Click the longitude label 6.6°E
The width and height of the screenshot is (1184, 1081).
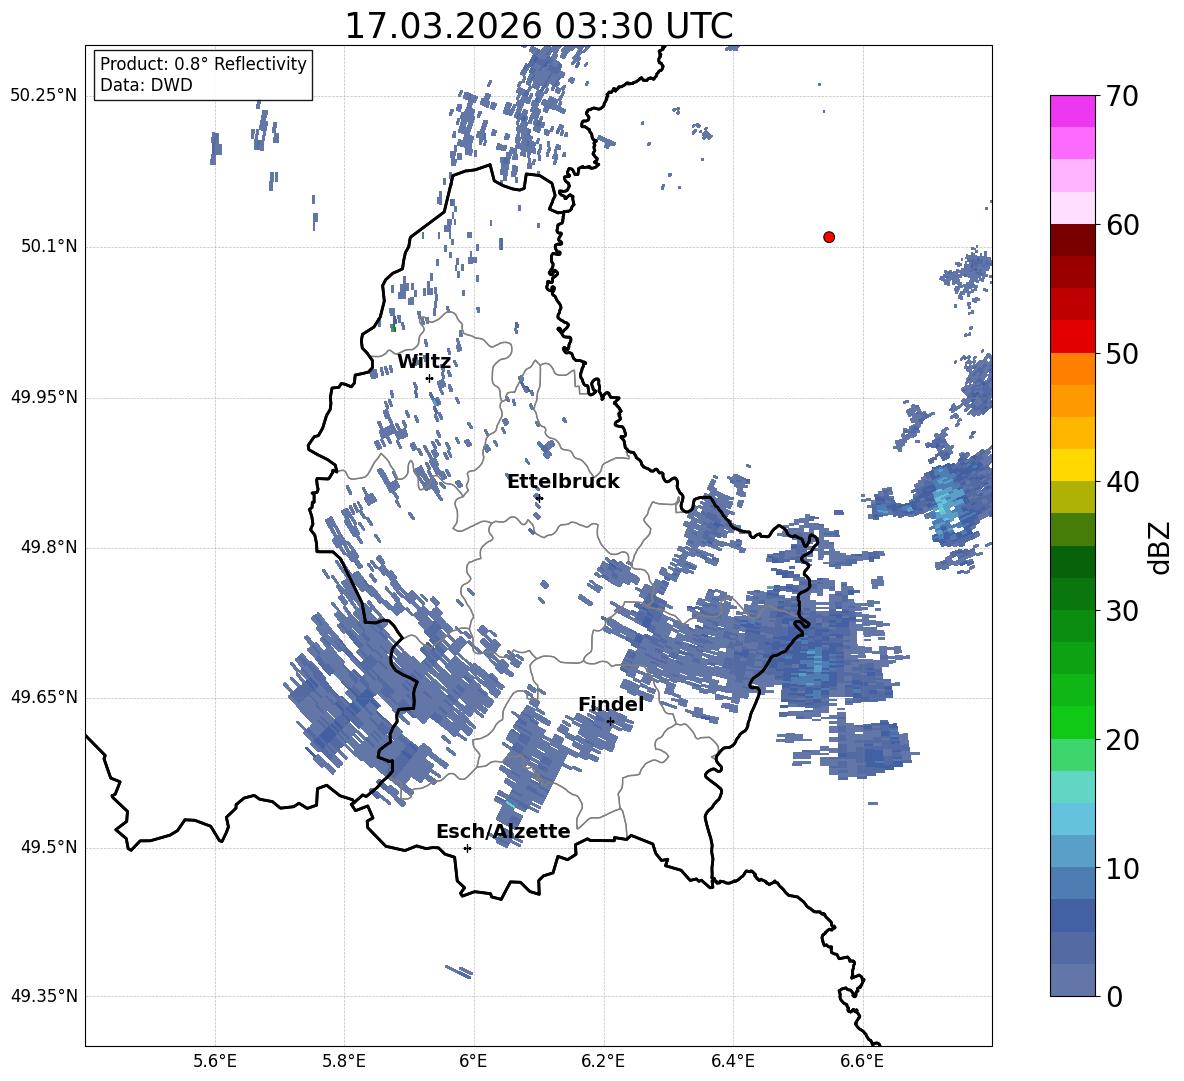tap(862, 1062)
